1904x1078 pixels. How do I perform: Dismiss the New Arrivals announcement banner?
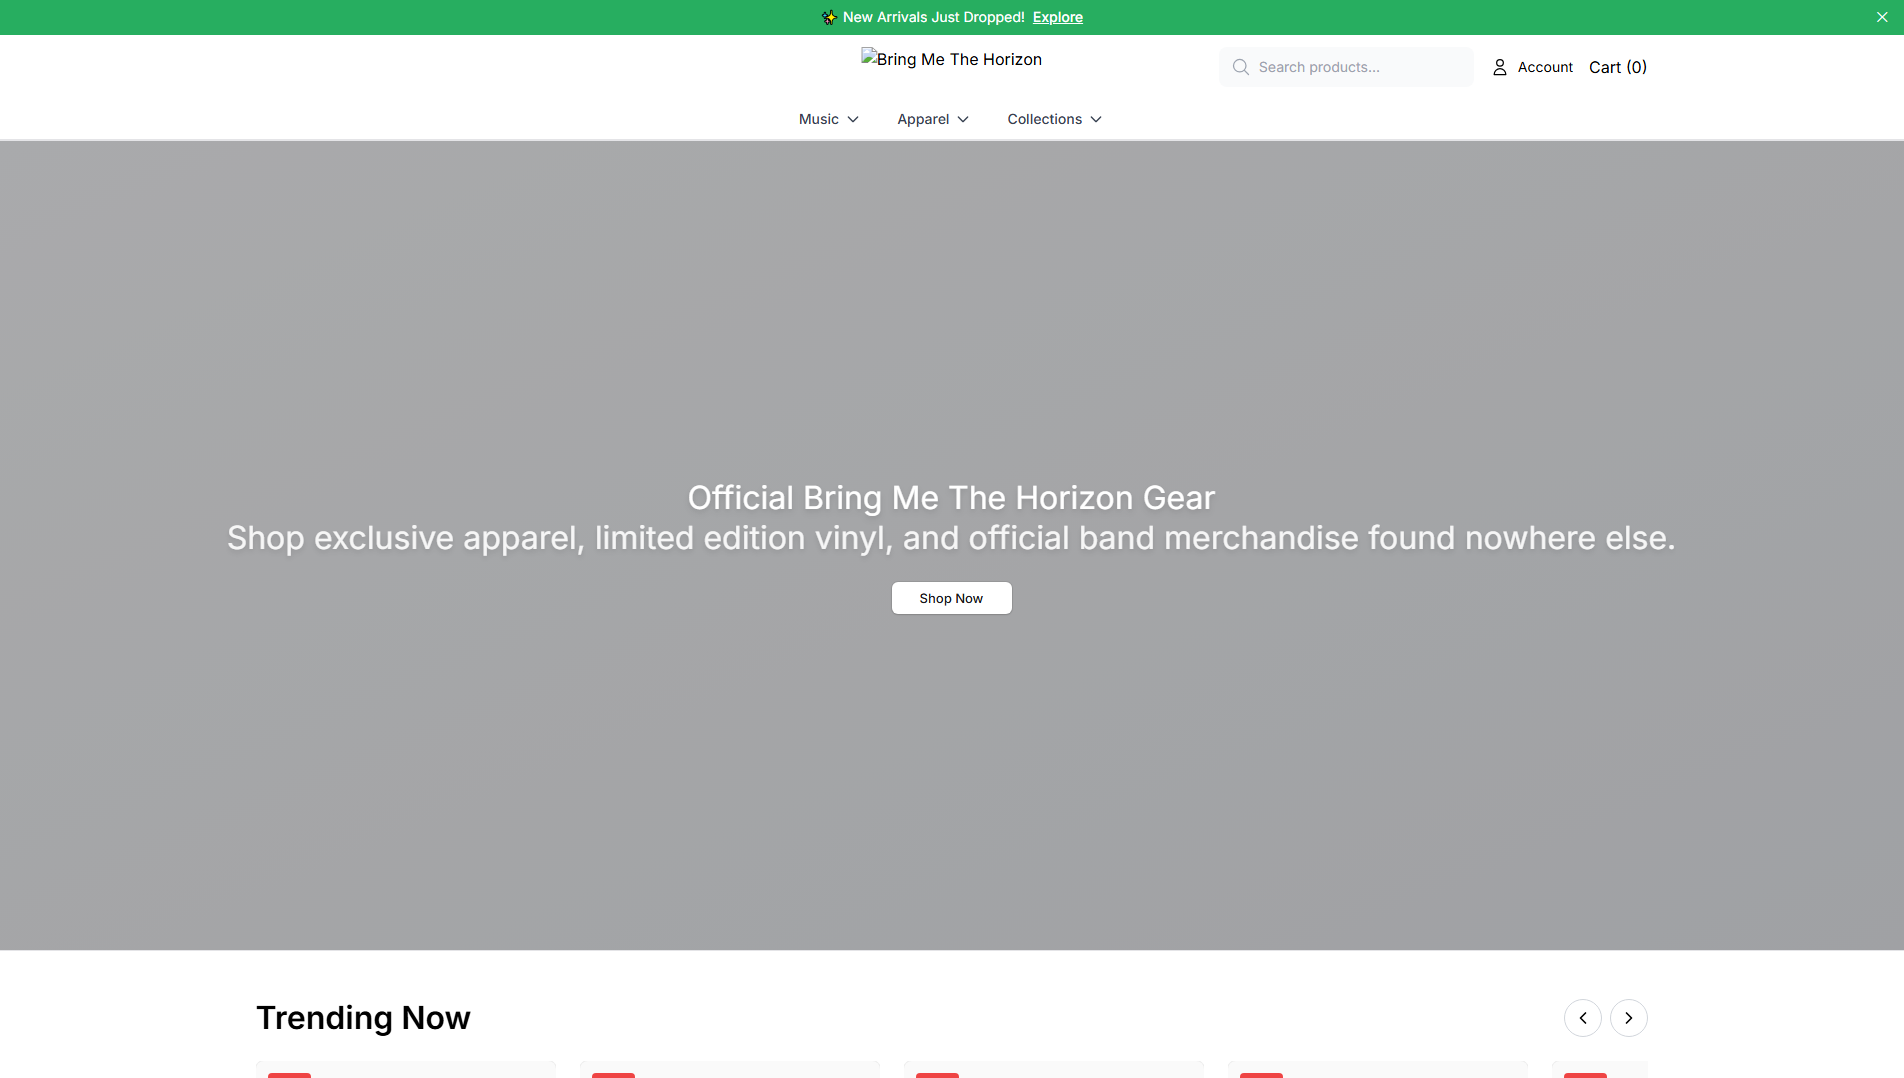[1882, 17]
